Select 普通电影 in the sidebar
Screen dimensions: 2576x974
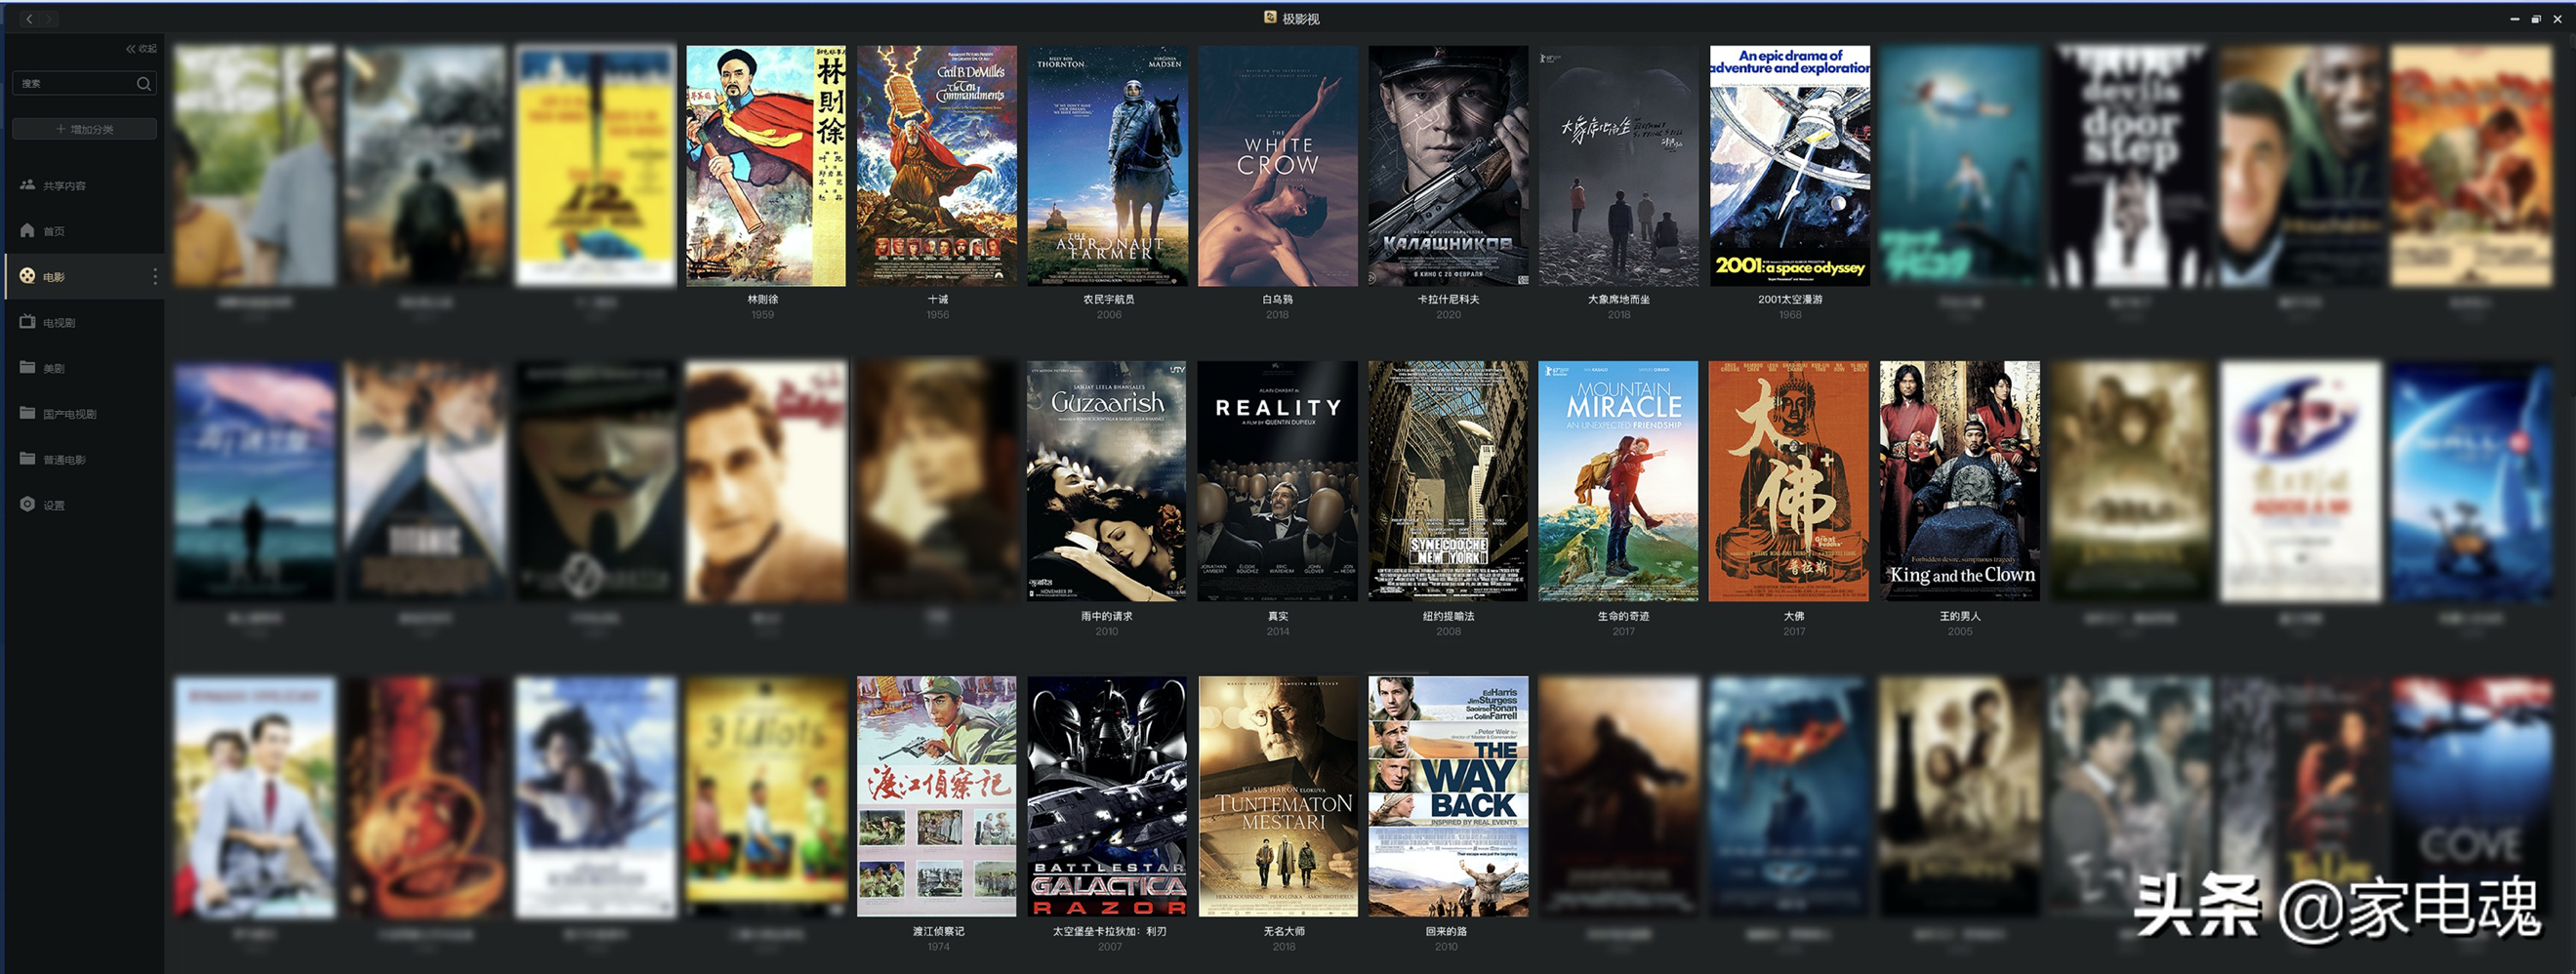click(x=64, y=459)
